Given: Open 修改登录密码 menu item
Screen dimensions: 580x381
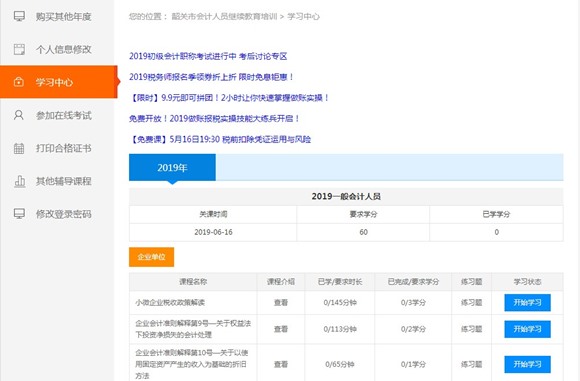Looking at the screenshot, I should (58, 214).
